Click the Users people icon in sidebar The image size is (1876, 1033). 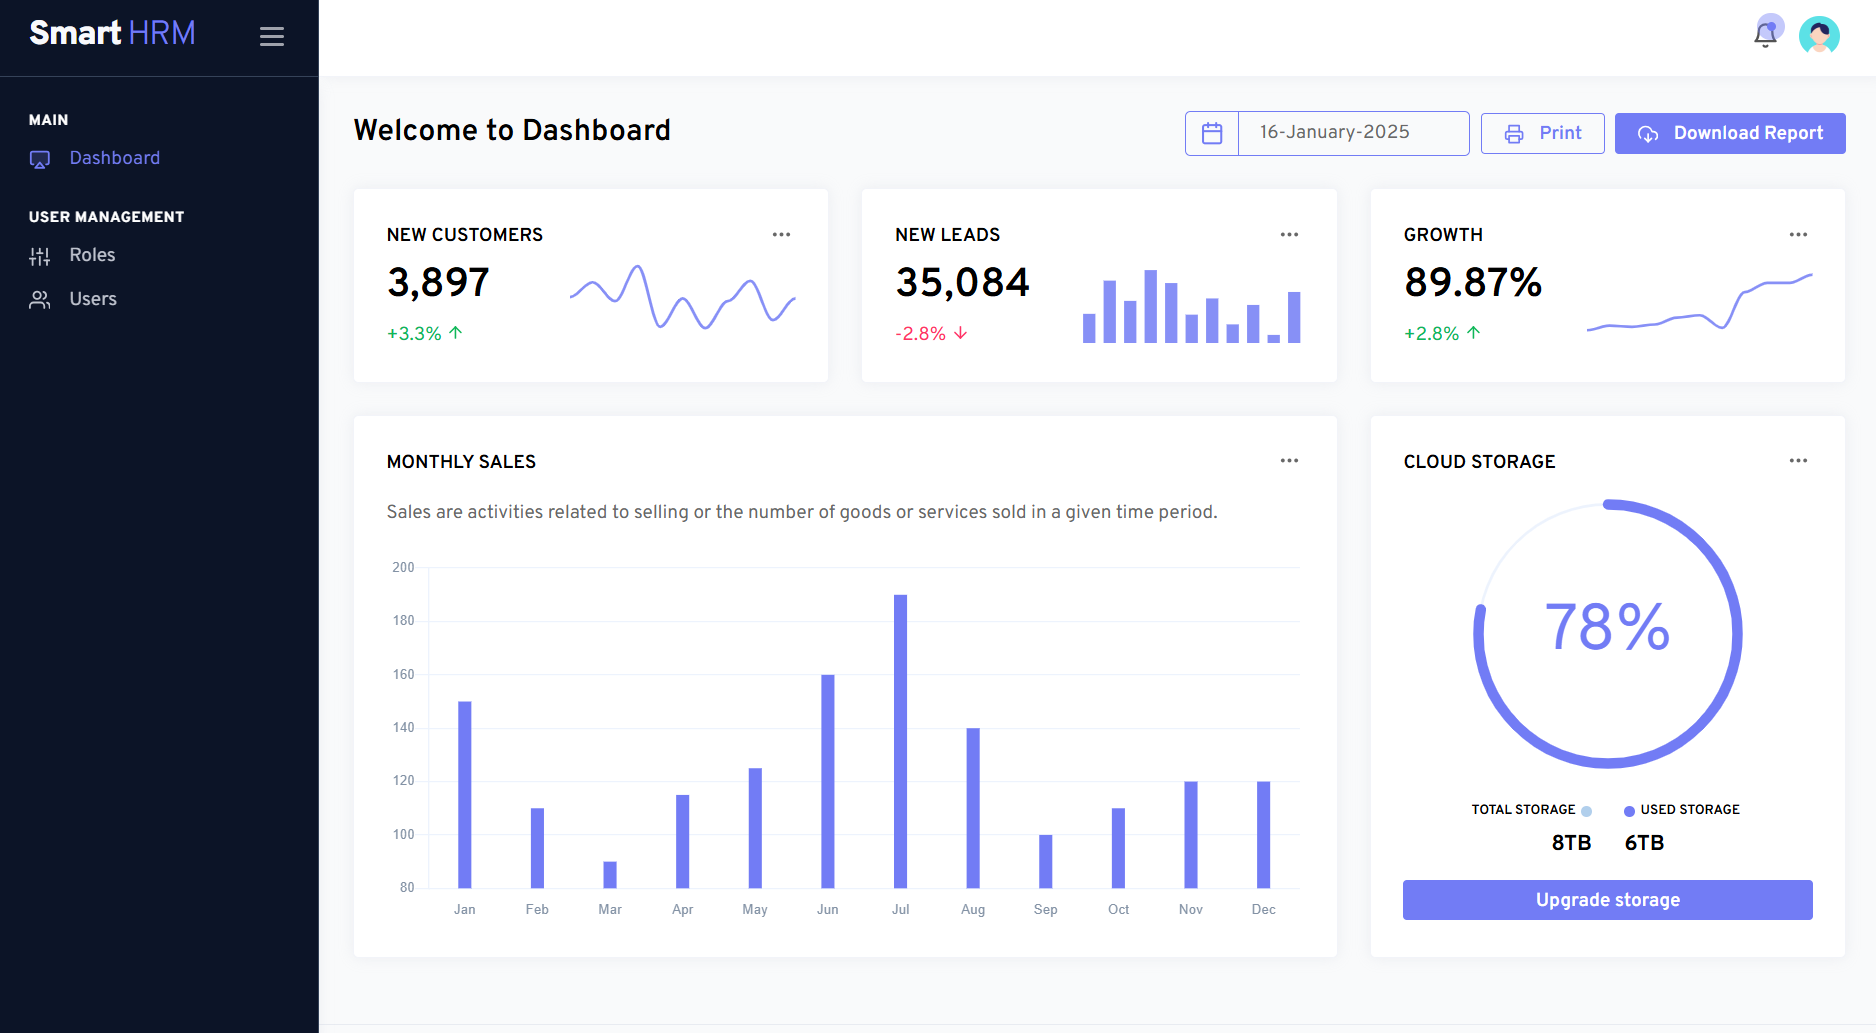[40, 300]
